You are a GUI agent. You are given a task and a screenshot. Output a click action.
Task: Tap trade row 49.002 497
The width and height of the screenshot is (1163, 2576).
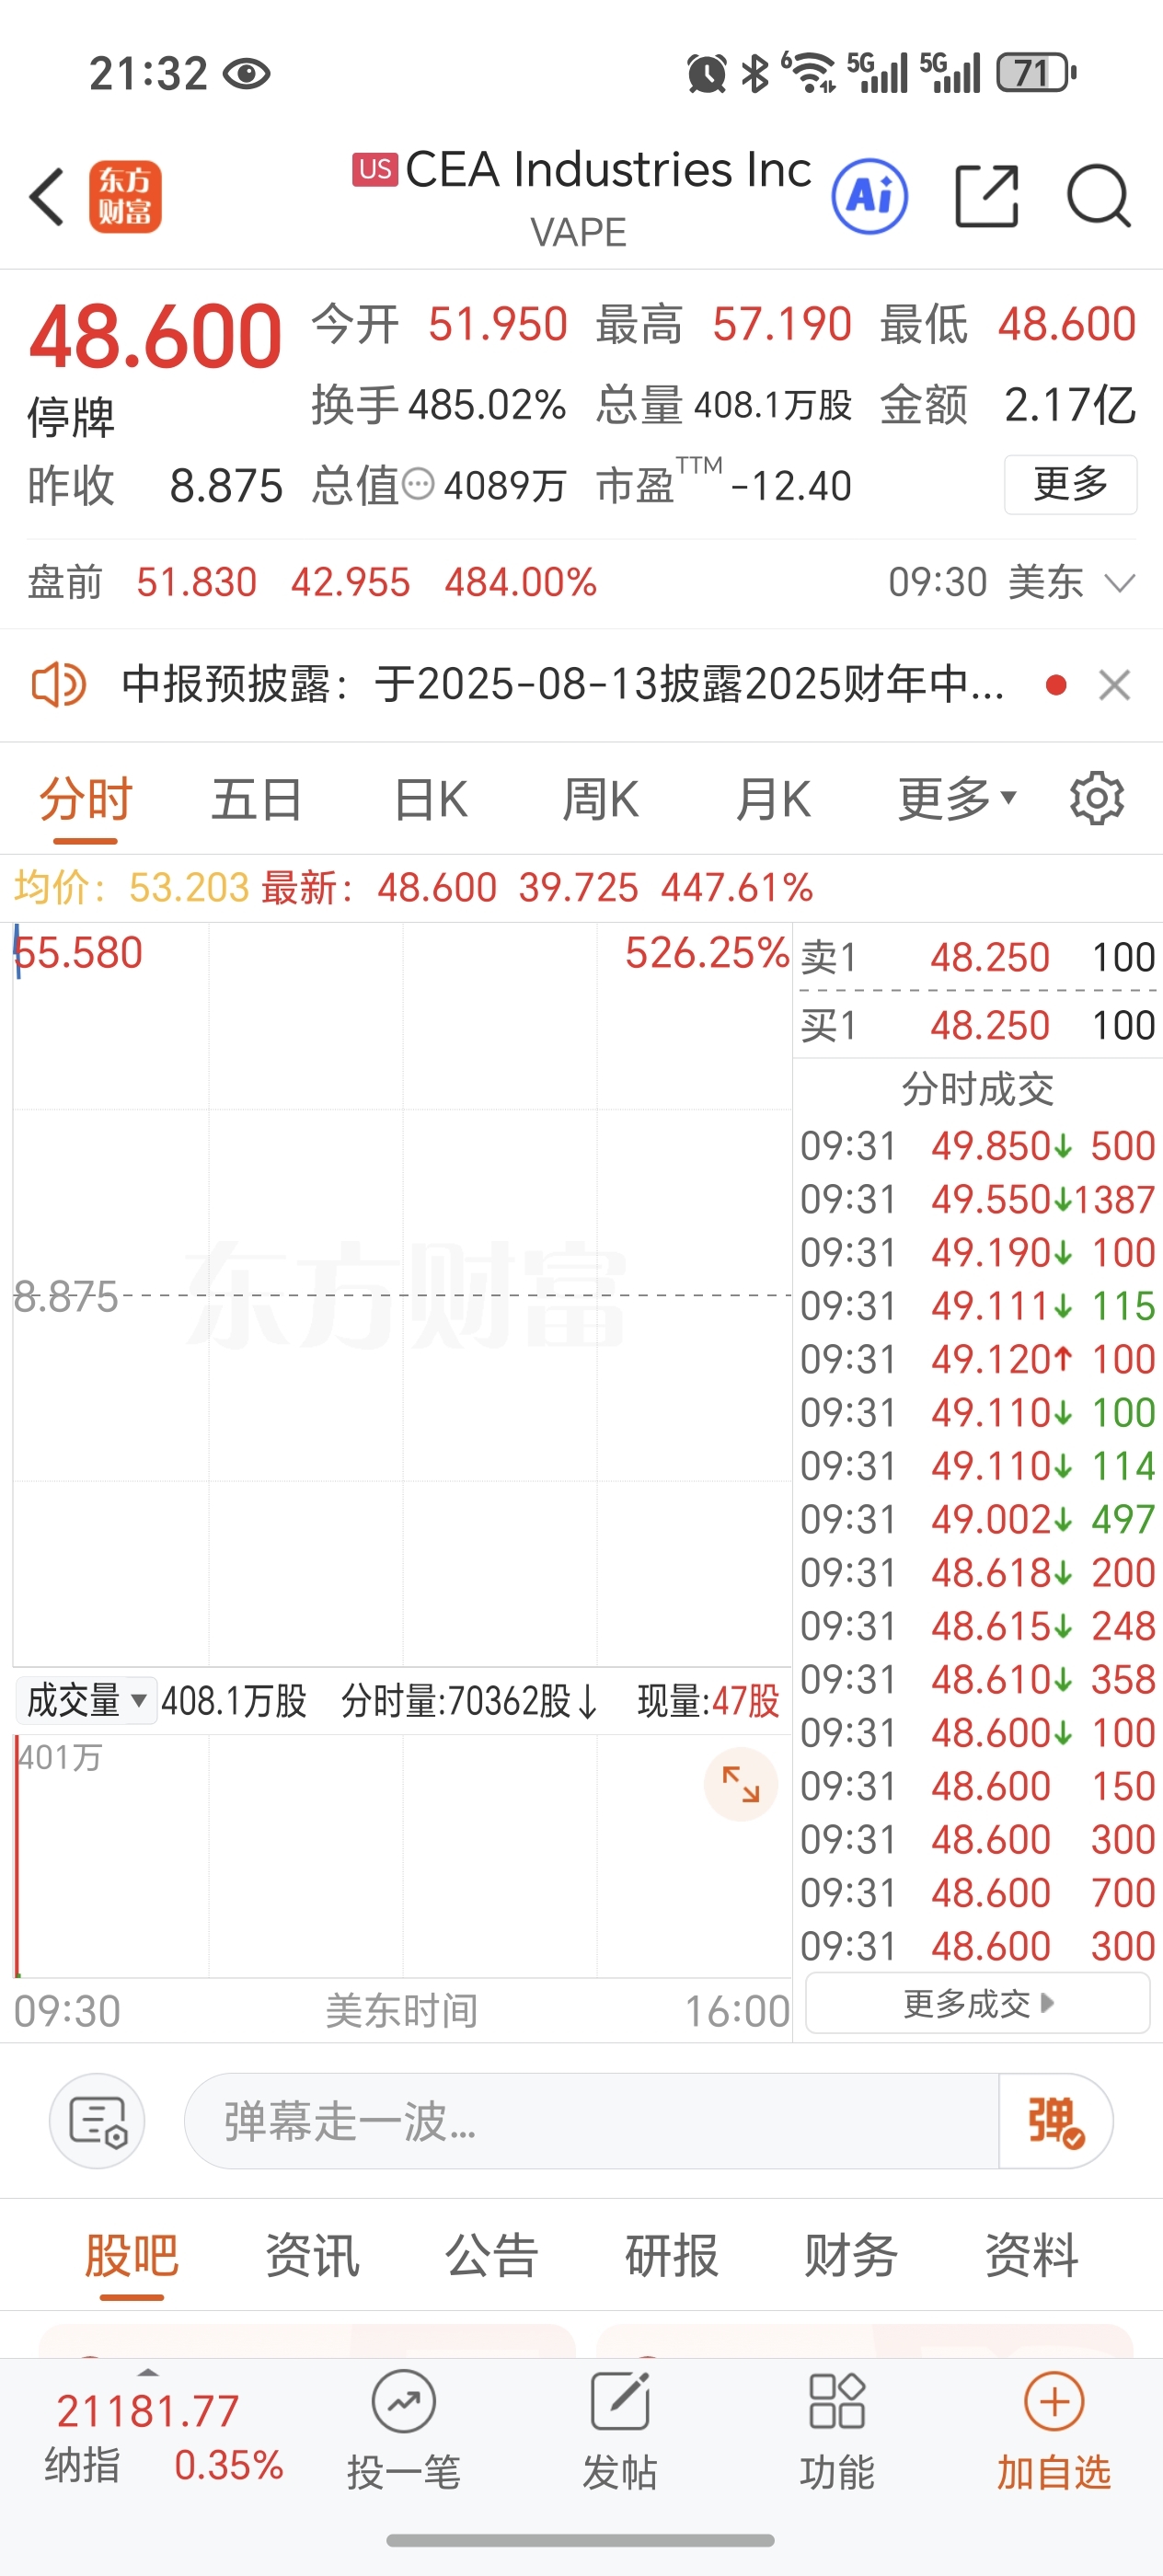[x=978, y=1519]
